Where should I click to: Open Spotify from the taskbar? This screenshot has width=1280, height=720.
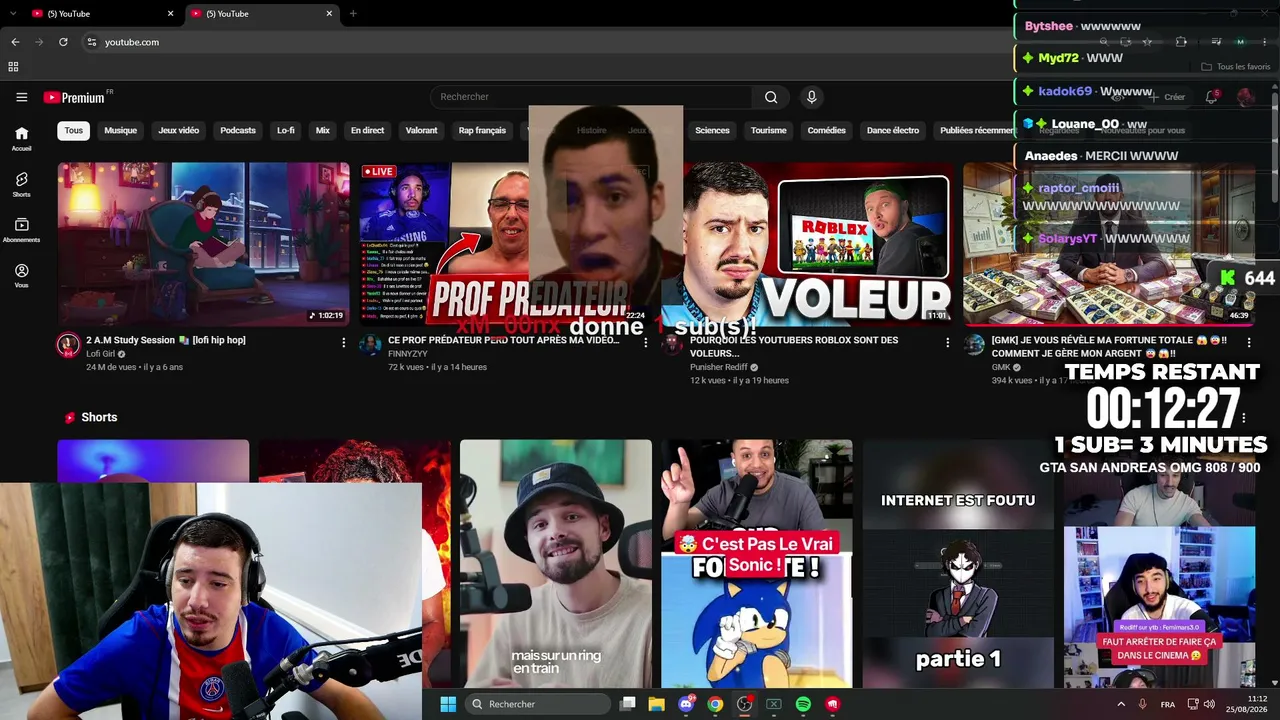(803, 704)
